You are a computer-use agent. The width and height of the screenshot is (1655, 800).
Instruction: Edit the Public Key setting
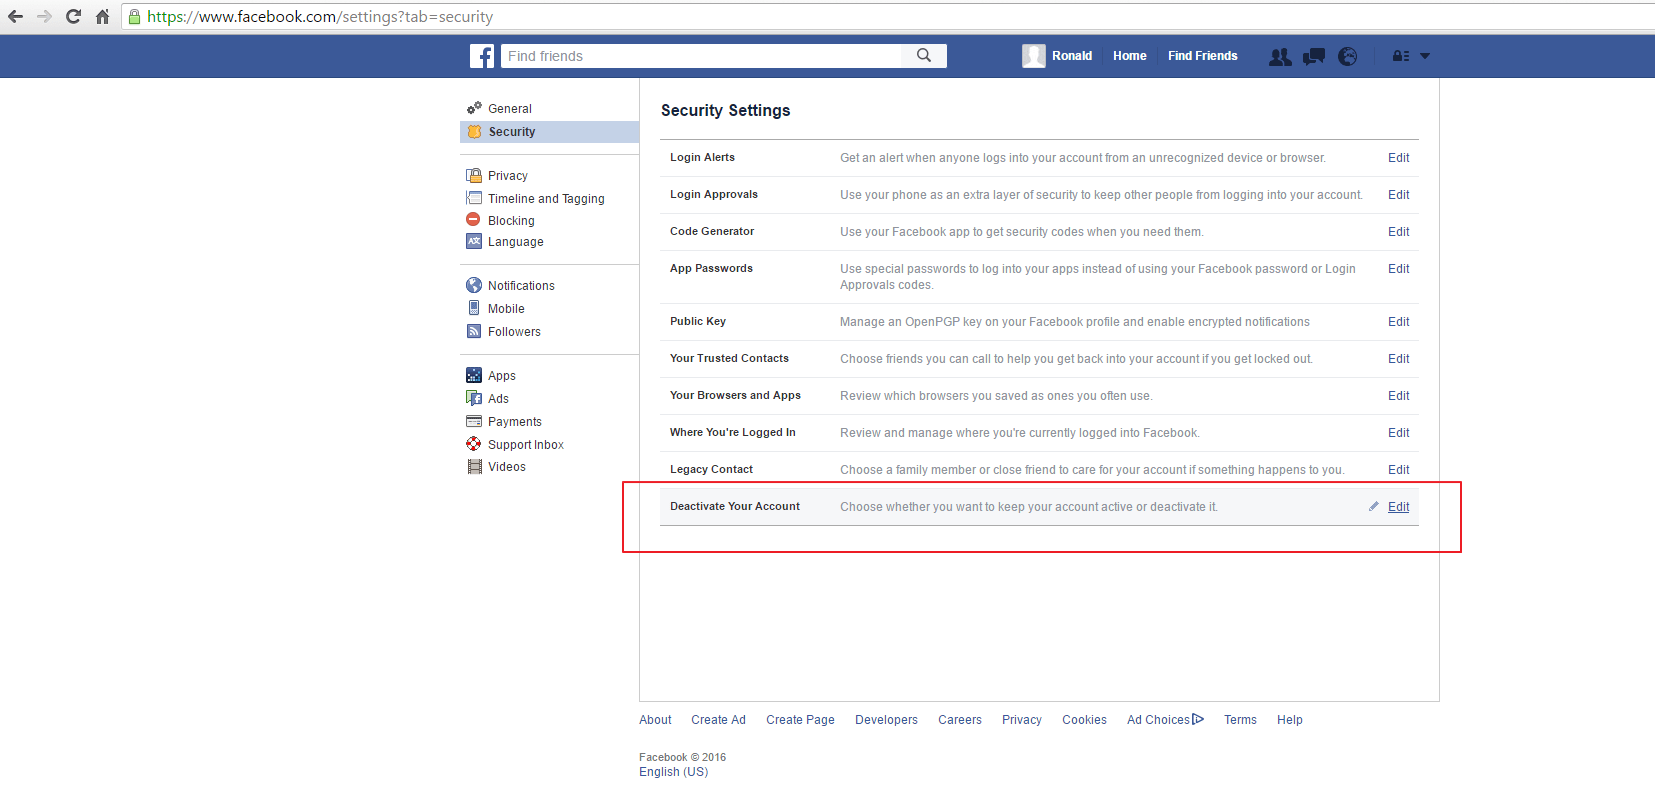pos(1398,322)
